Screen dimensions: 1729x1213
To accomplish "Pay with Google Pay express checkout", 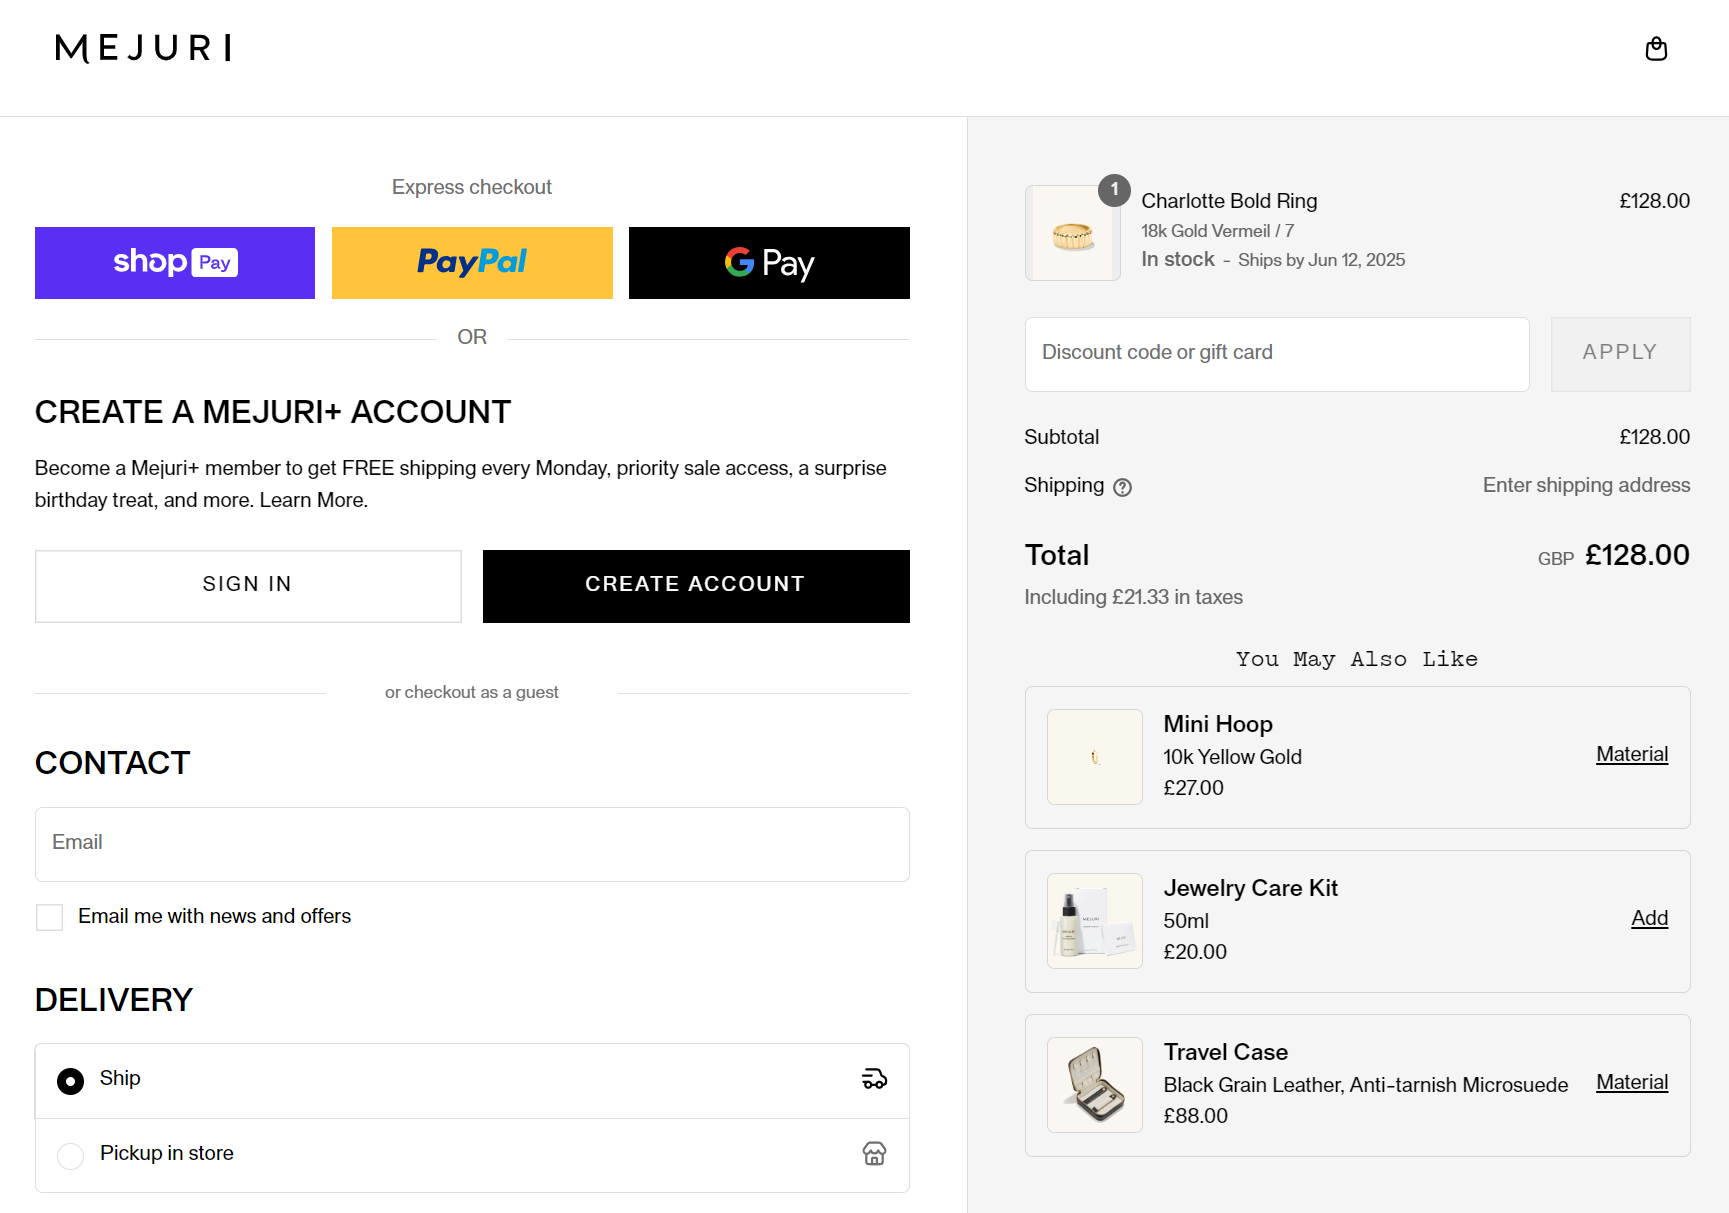I will [x=769, y=263].
